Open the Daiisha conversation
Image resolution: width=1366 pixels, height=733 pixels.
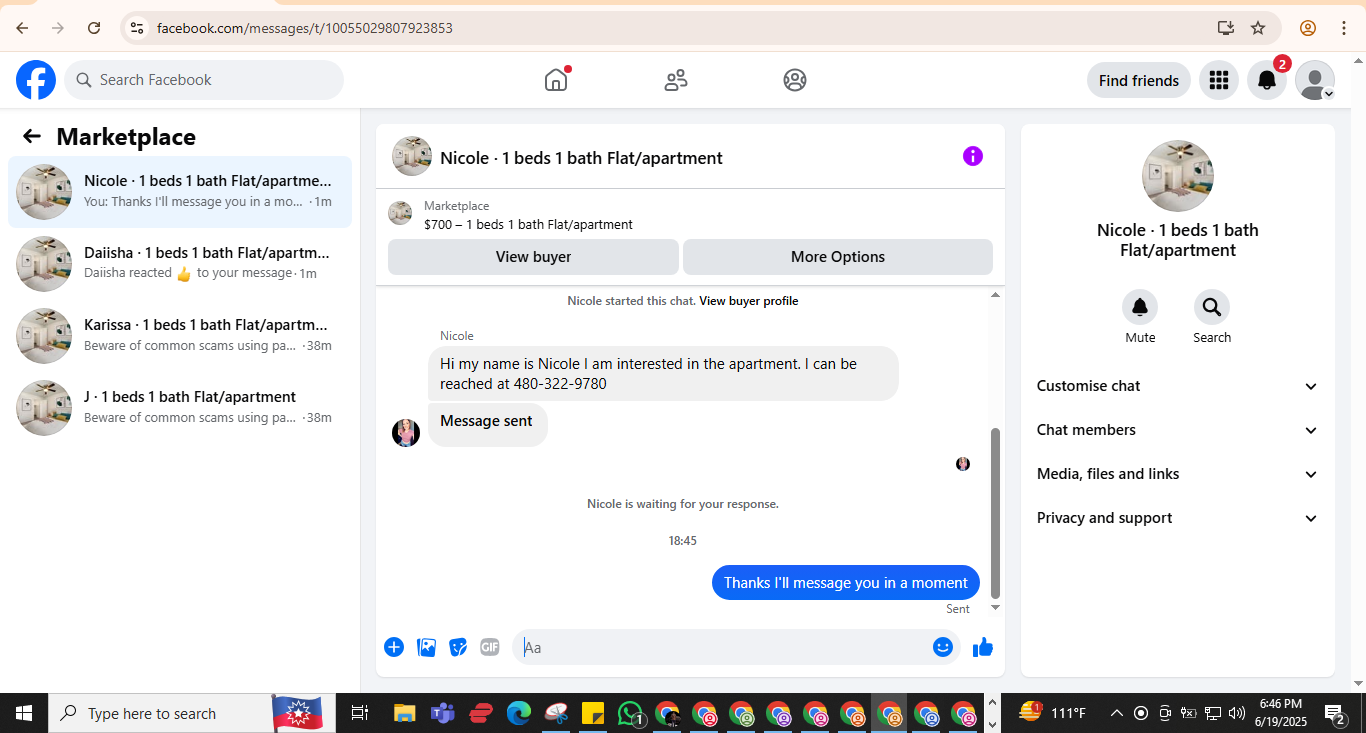(x=180, y=264)
